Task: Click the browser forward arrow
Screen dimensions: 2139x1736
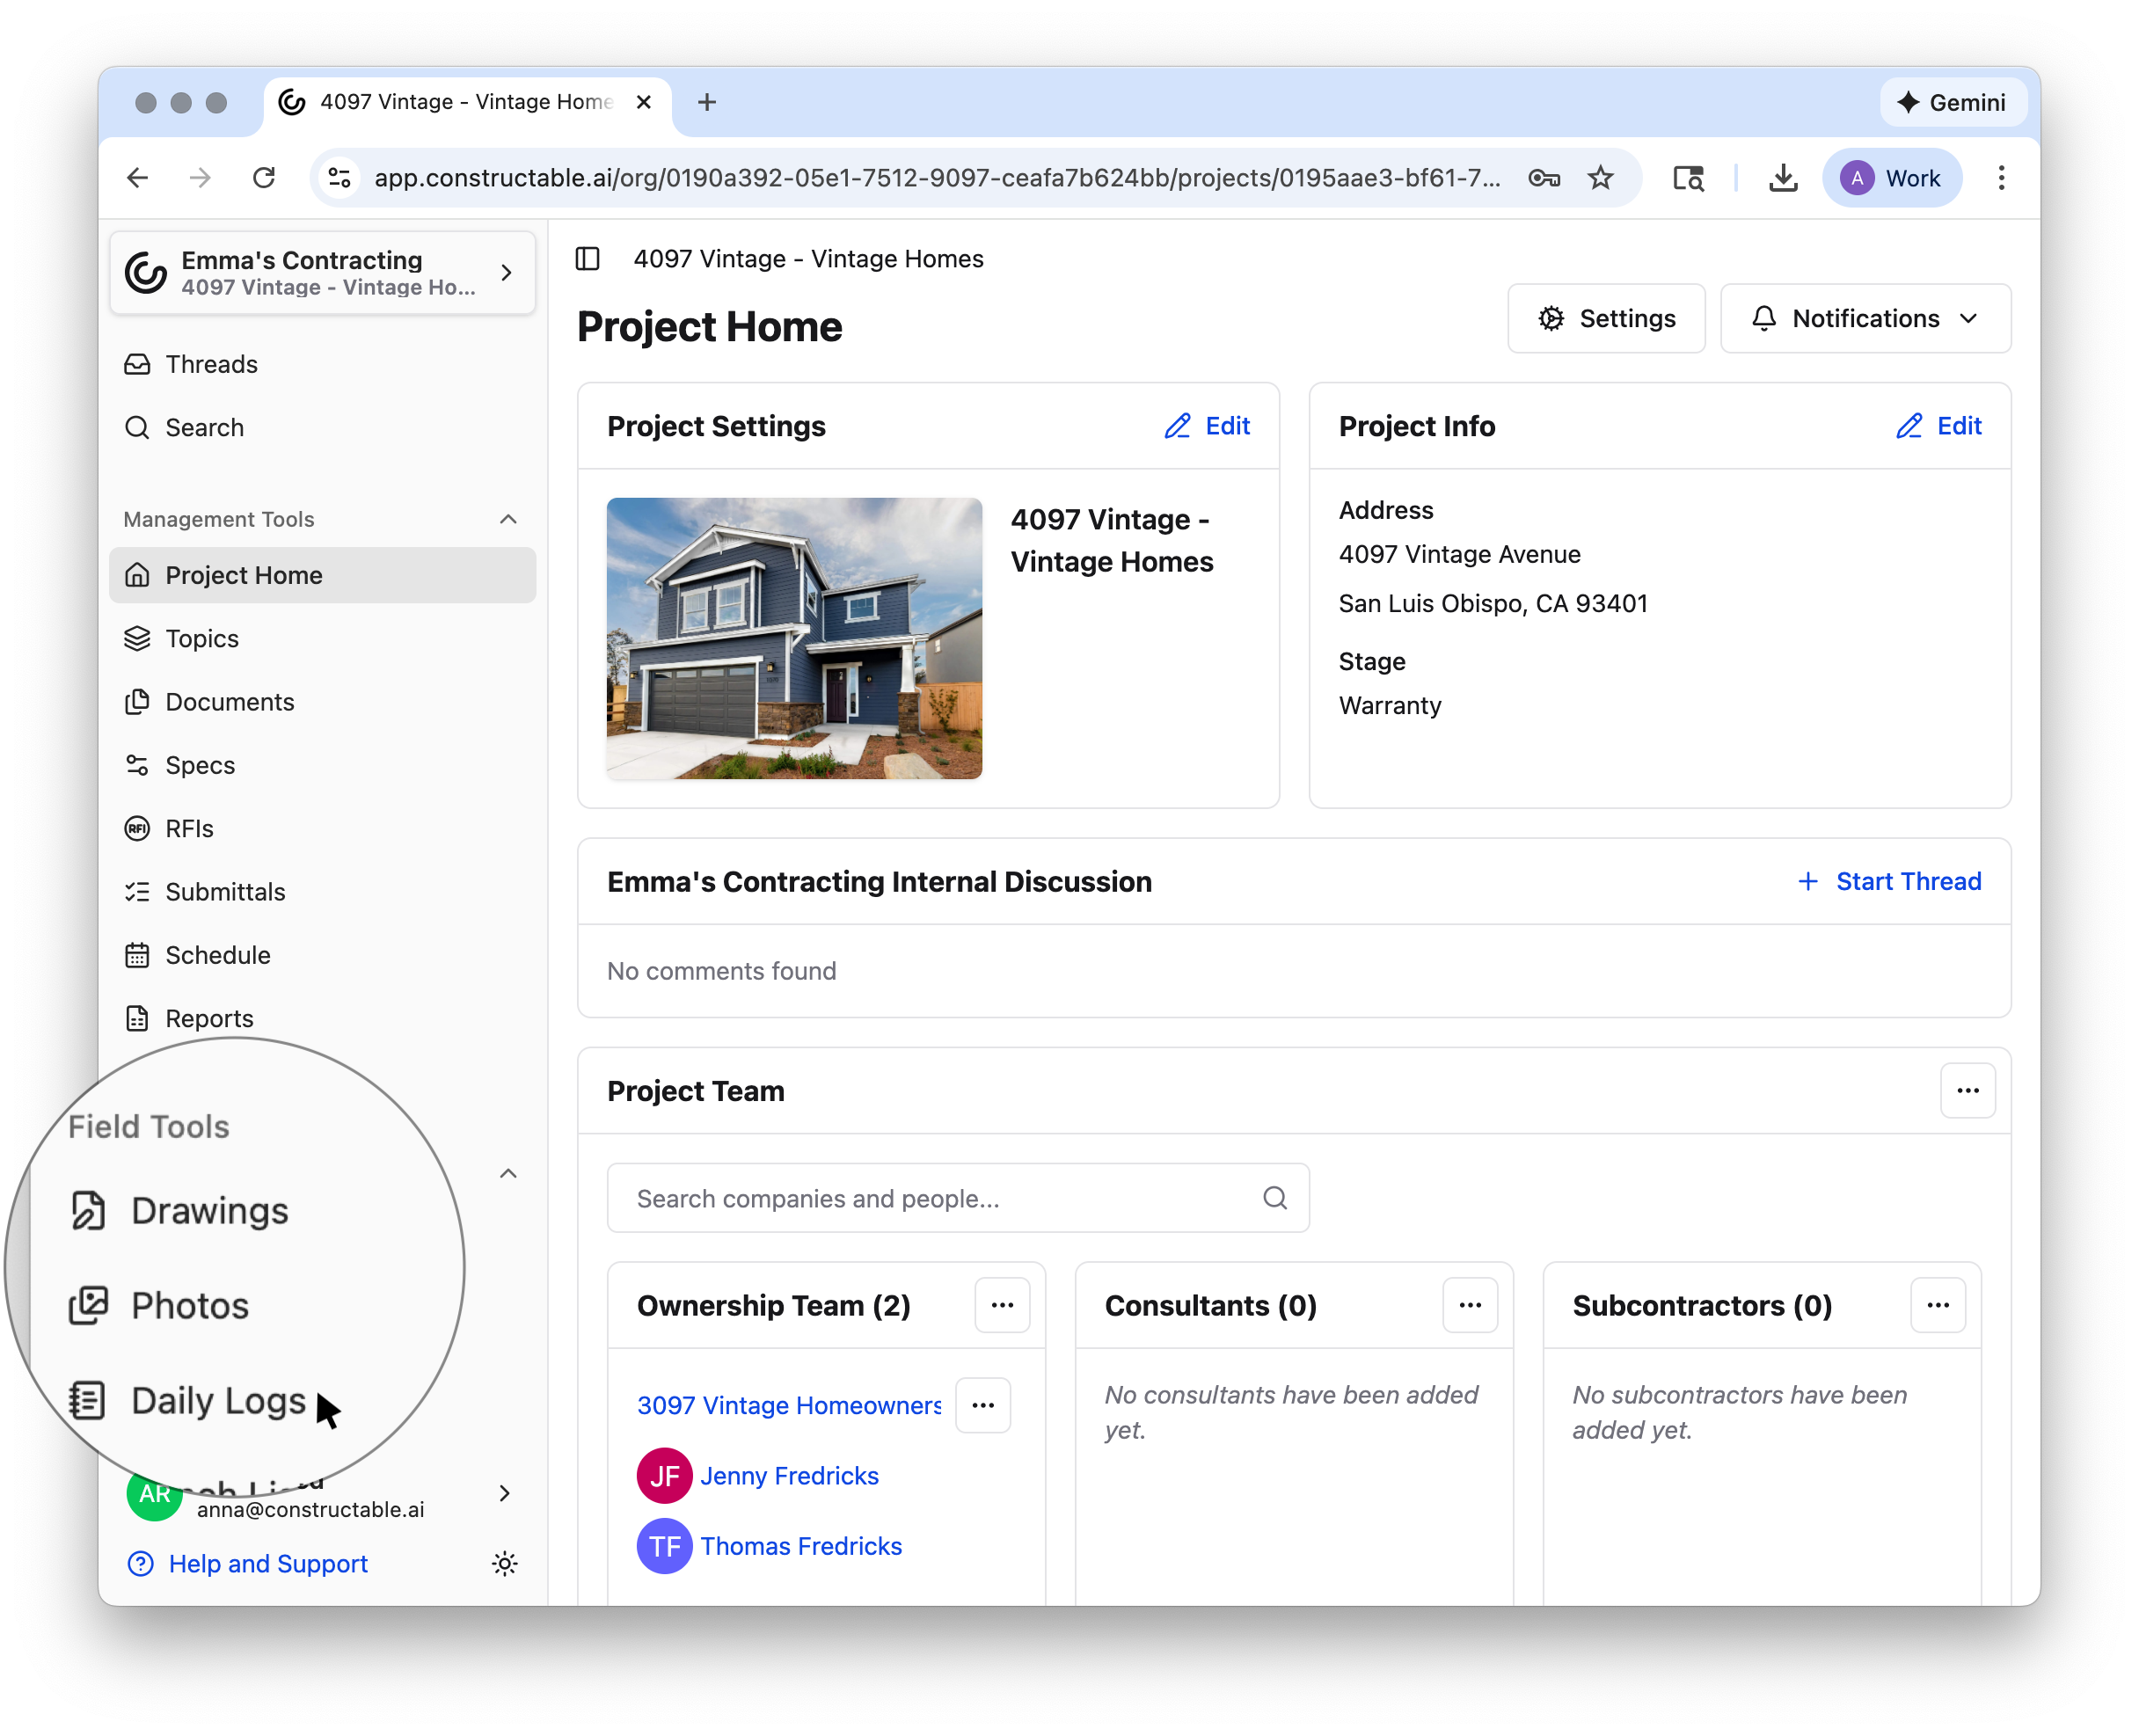Action: pyautogui.click(x=200, y=178)
